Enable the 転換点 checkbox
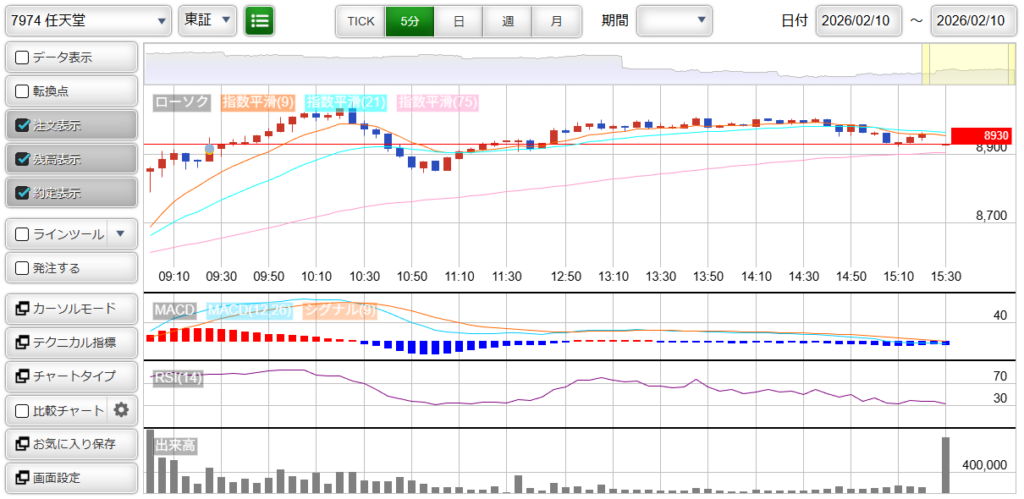This screenshot has height=499, width=1024. (23, 92)
